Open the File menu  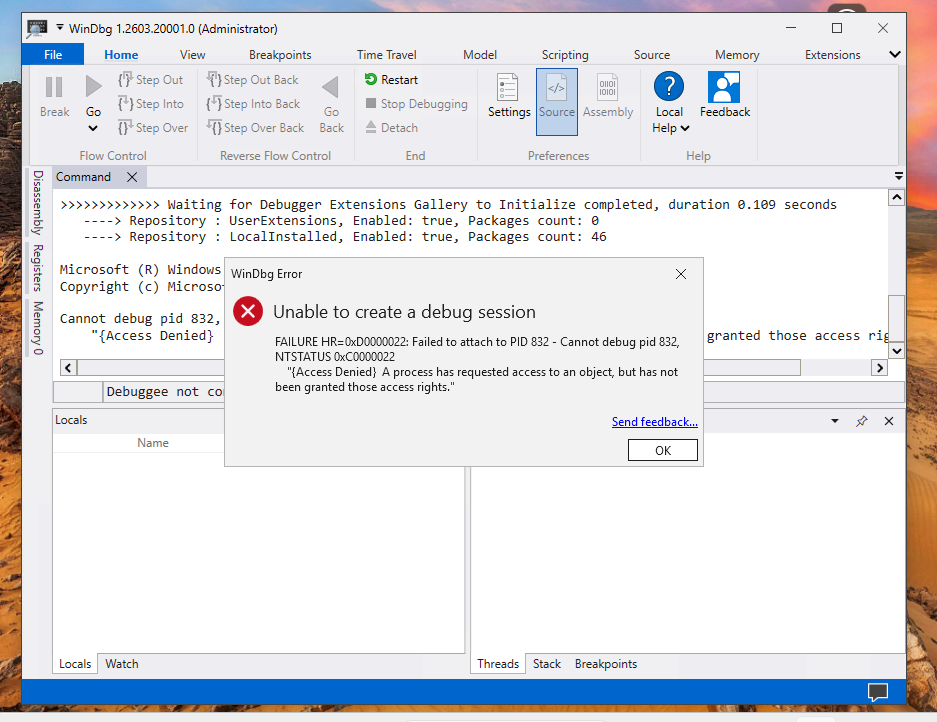pyautogui.click(x=53, y=54)
